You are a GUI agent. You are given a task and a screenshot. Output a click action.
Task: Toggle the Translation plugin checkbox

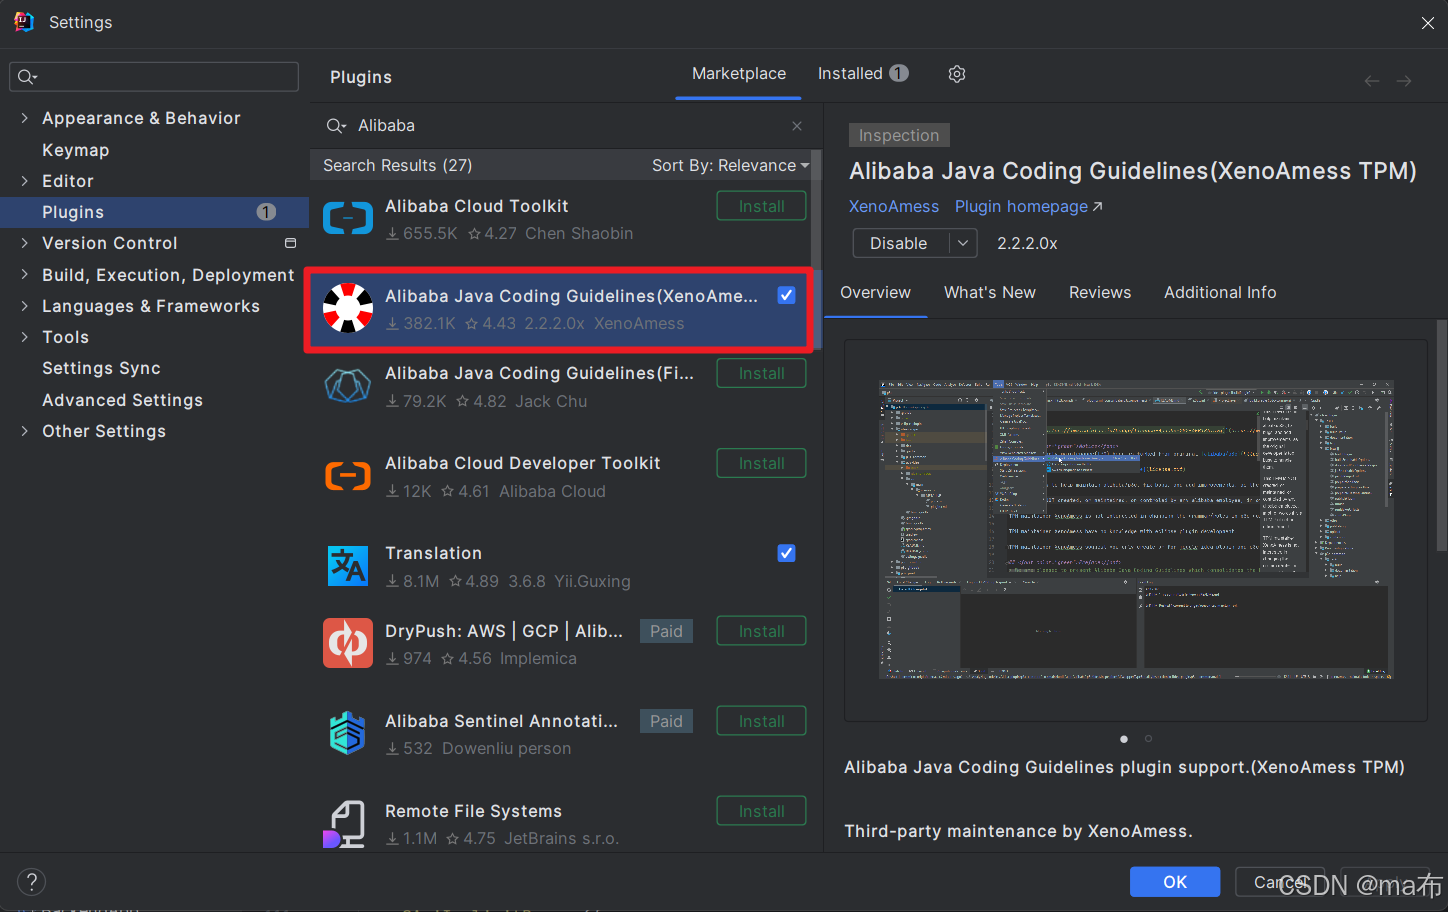[x=786, y=553]
